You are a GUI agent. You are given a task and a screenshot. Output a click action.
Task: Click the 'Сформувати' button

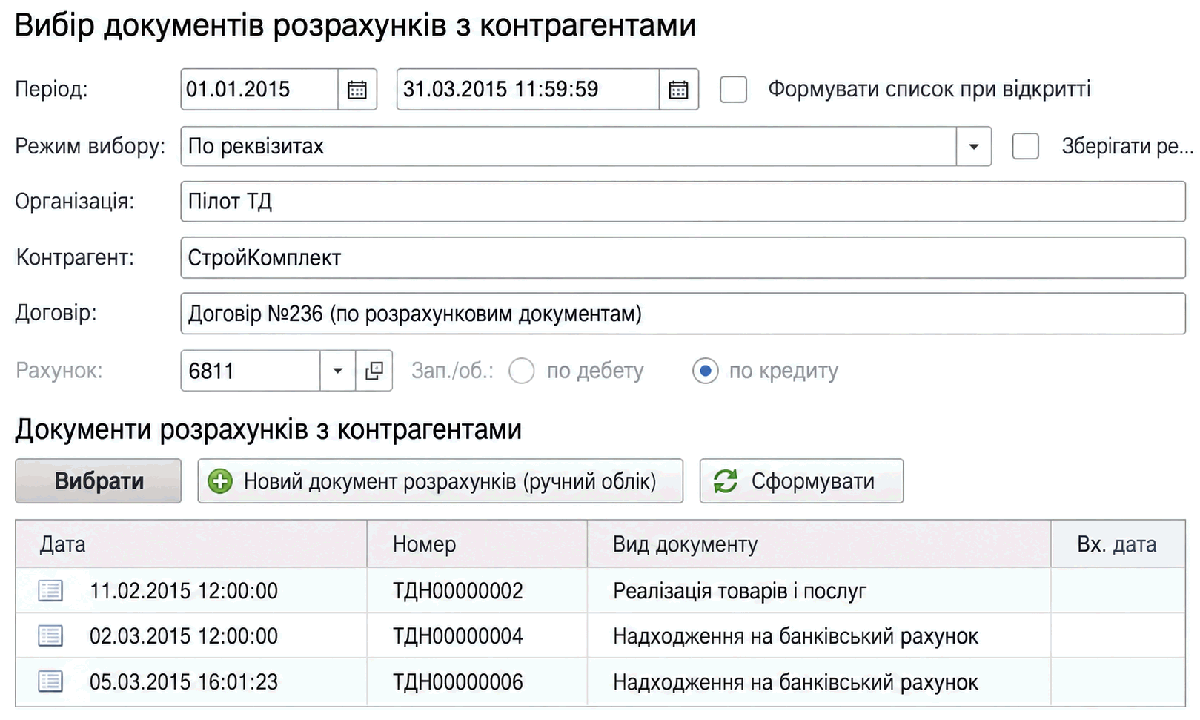[801, 481]
